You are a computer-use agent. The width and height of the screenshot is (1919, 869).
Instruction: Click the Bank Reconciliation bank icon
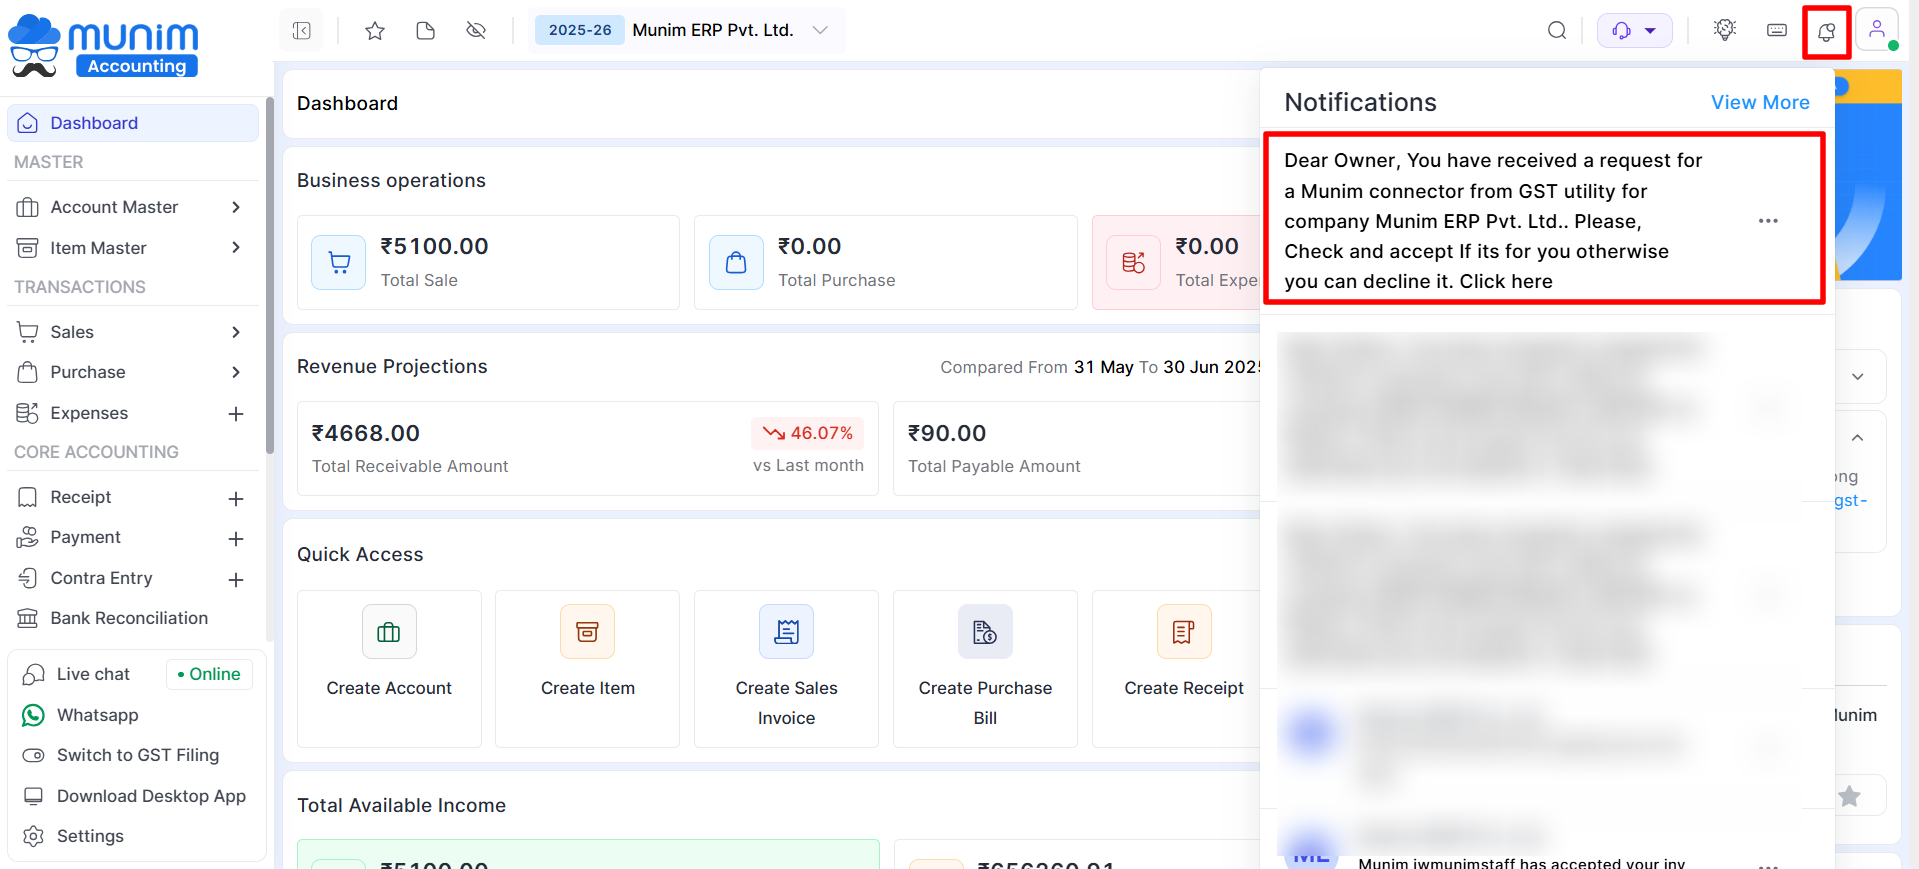click(x=28, y=618)
